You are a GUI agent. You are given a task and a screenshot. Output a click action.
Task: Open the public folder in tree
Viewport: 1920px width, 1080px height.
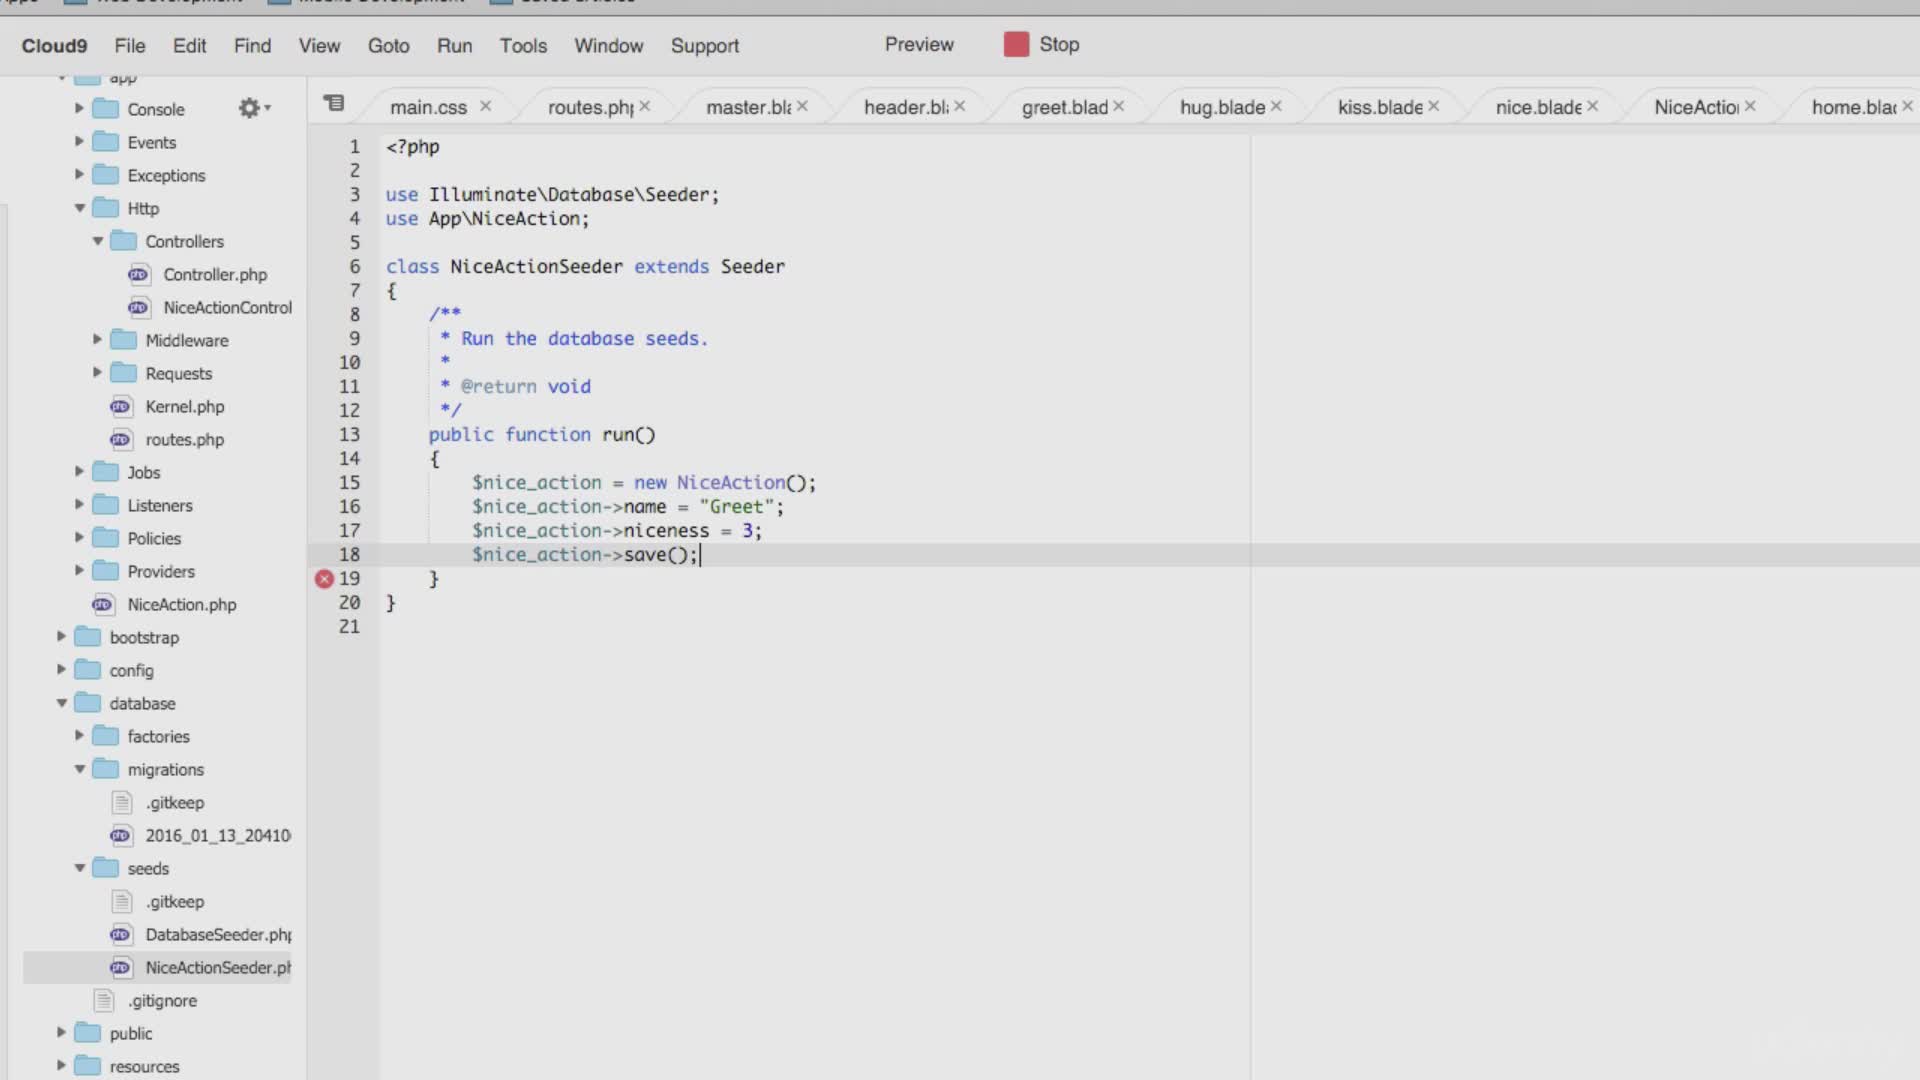pos(131,1033)
